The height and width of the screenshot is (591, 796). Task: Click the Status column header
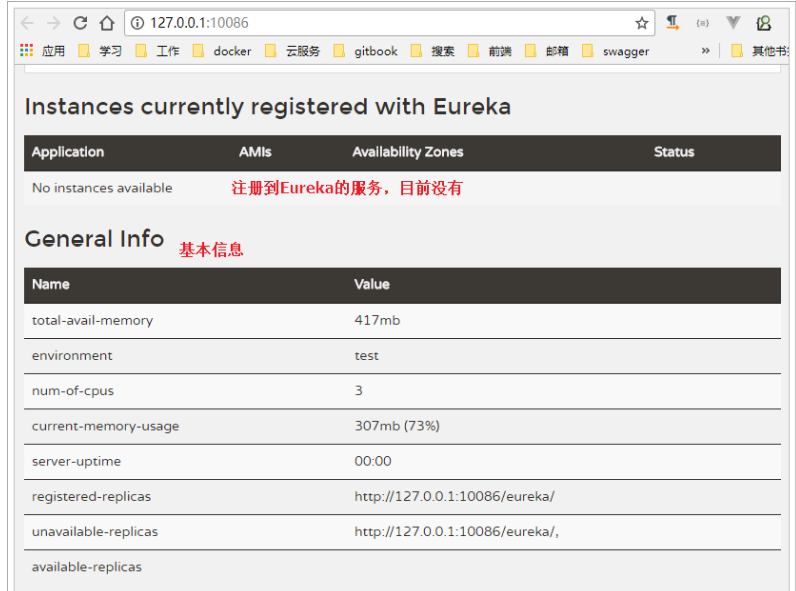coord(674,152)
